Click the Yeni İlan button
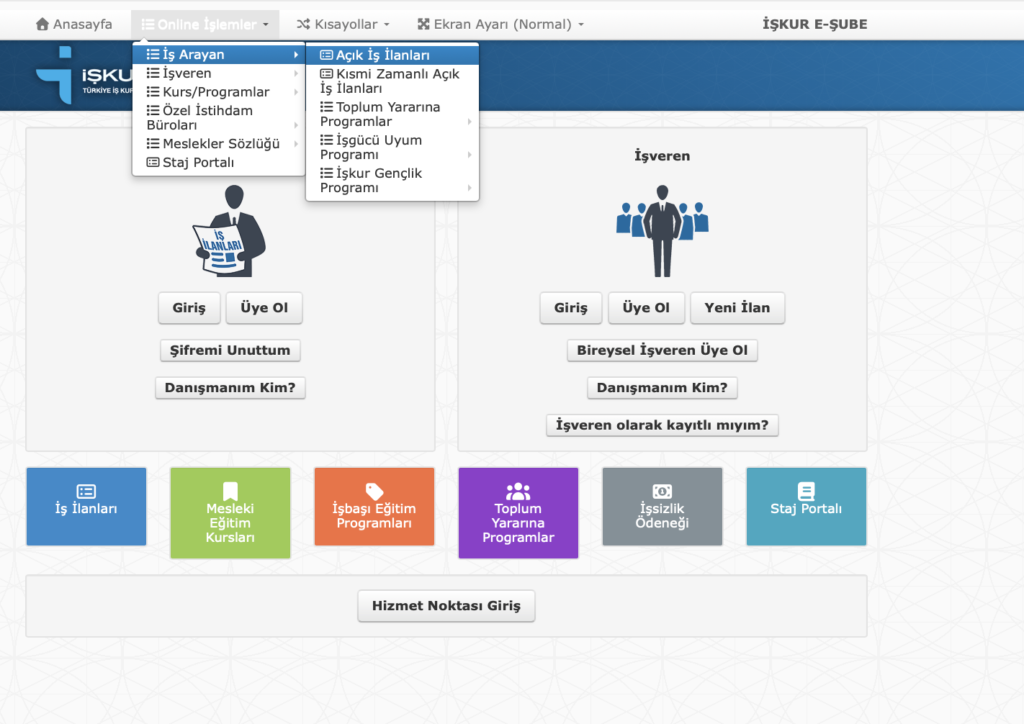The image size is (1024, 724). coord(737,308)
